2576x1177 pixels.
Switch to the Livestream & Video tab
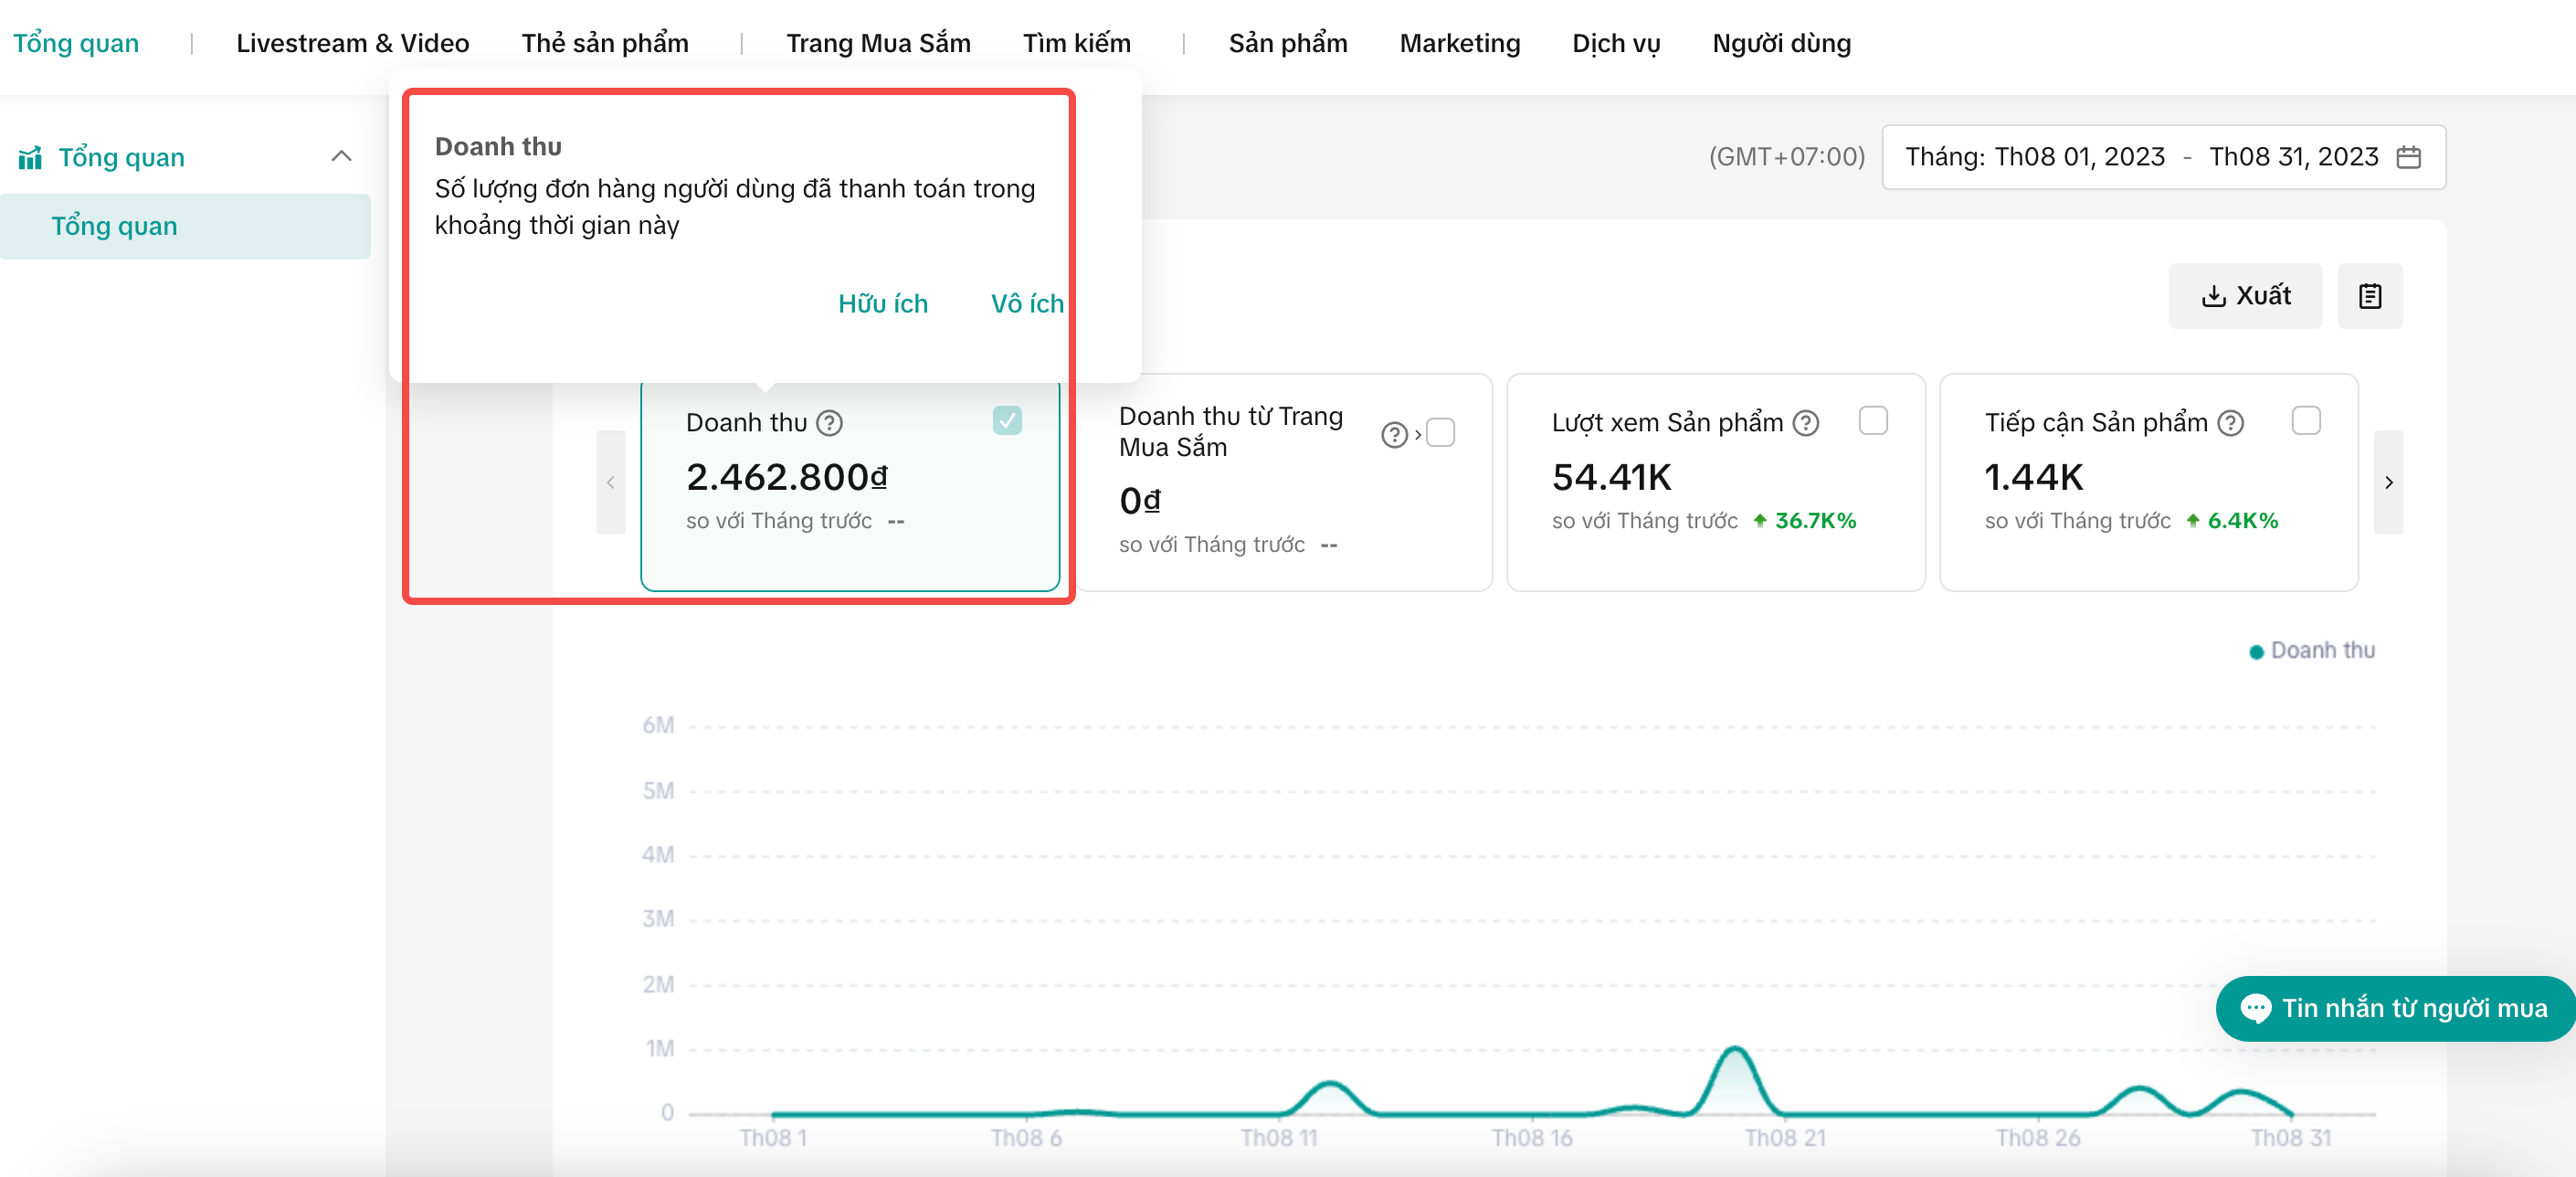[x=352, y=43]
